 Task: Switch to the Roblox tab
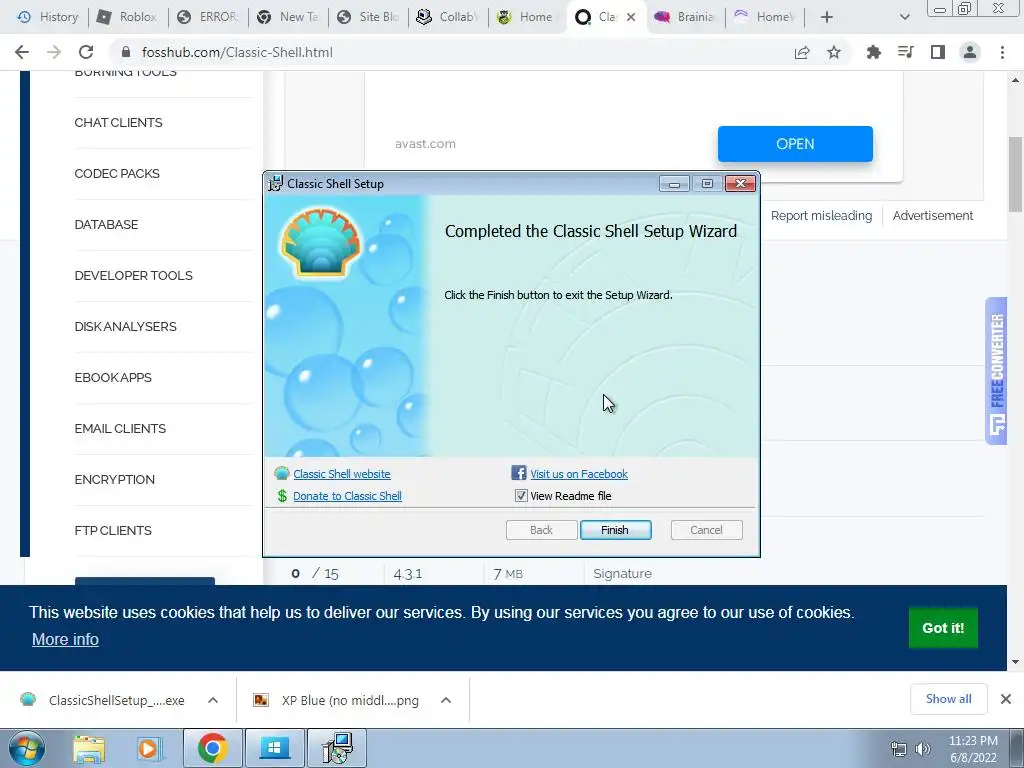click(128, 17)
